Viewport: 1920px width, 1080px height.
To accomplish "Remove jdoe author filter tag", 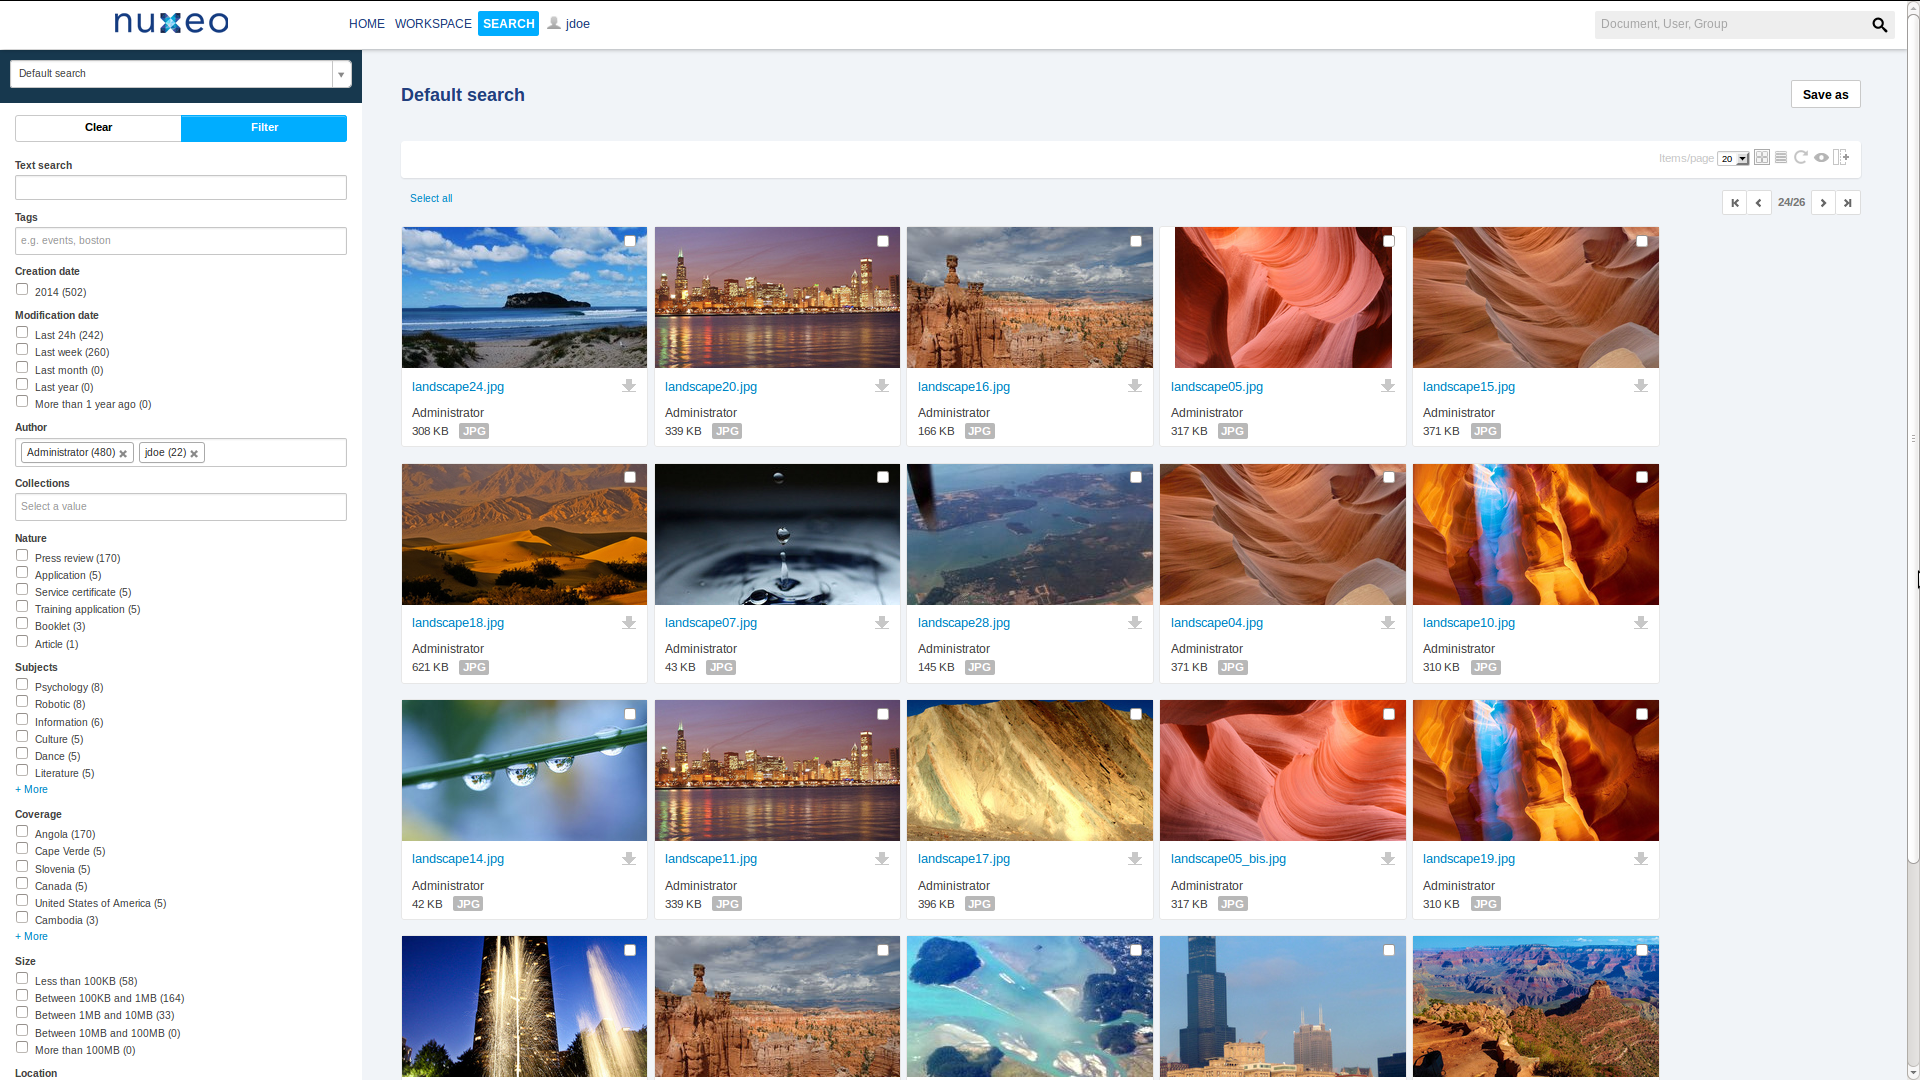I will click(x=194, y=454).
